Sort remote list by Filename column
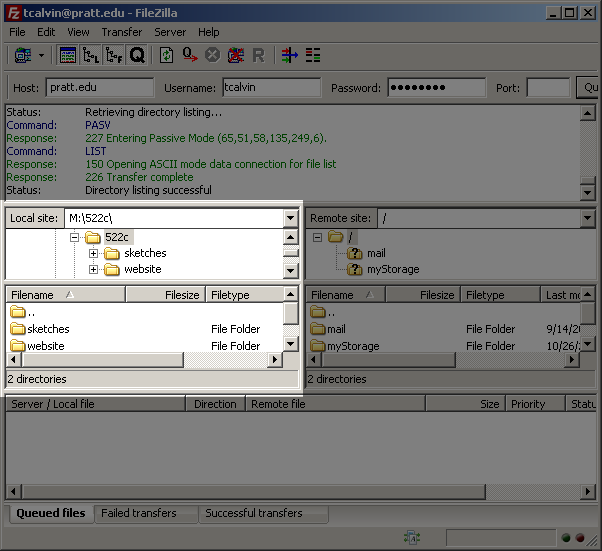This screenshot has width=602, height=551. click(x=346, y=295)
